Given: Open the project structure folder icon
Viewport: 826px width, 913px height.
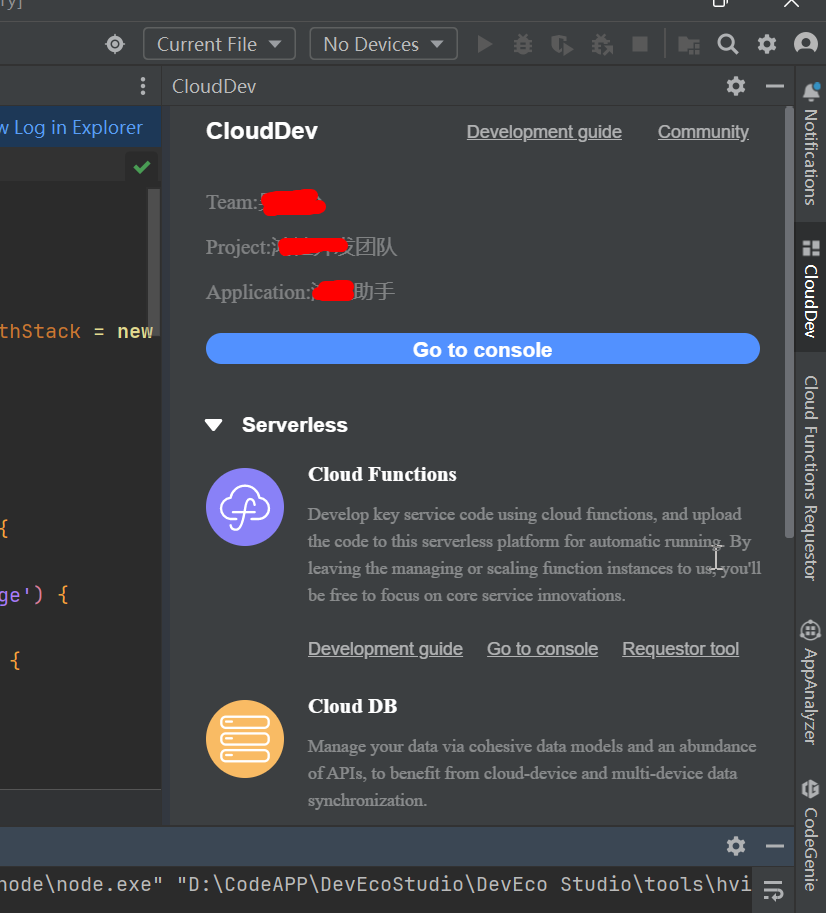Looking at the screenshot, I should click(x=689, y=44).
